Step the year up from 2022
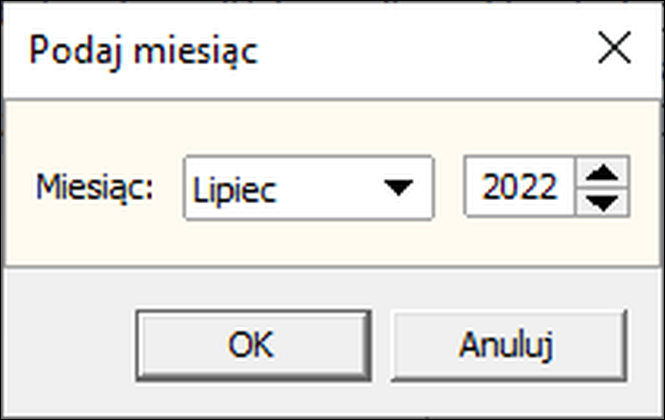665x420 pixels. click(x=602, y=172)
